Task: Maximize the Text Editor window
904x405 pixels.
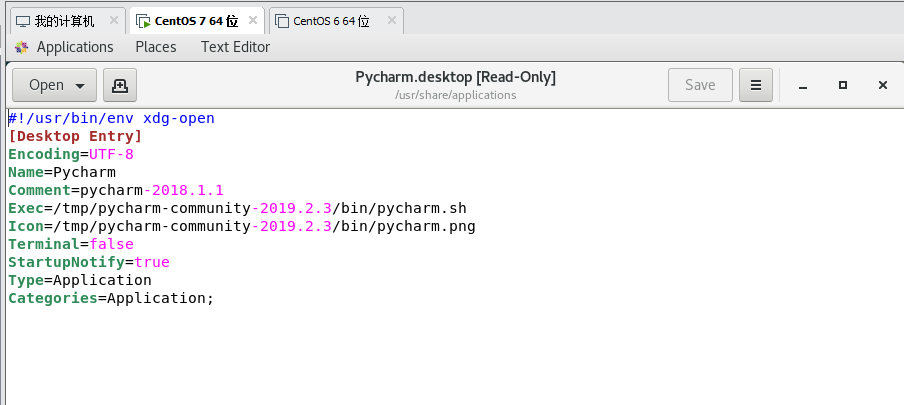Action: 843,85
